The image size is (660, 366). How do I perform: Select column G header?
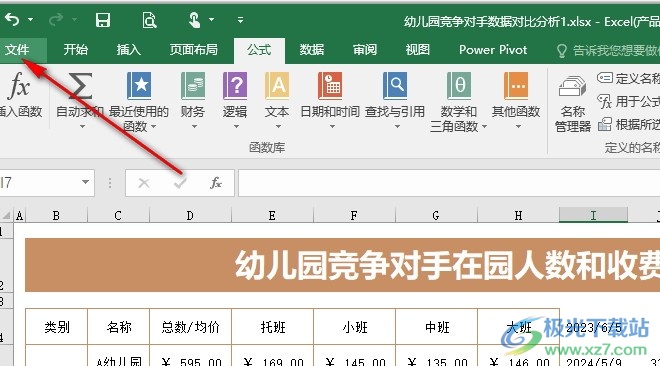click(x=436, y=216)
